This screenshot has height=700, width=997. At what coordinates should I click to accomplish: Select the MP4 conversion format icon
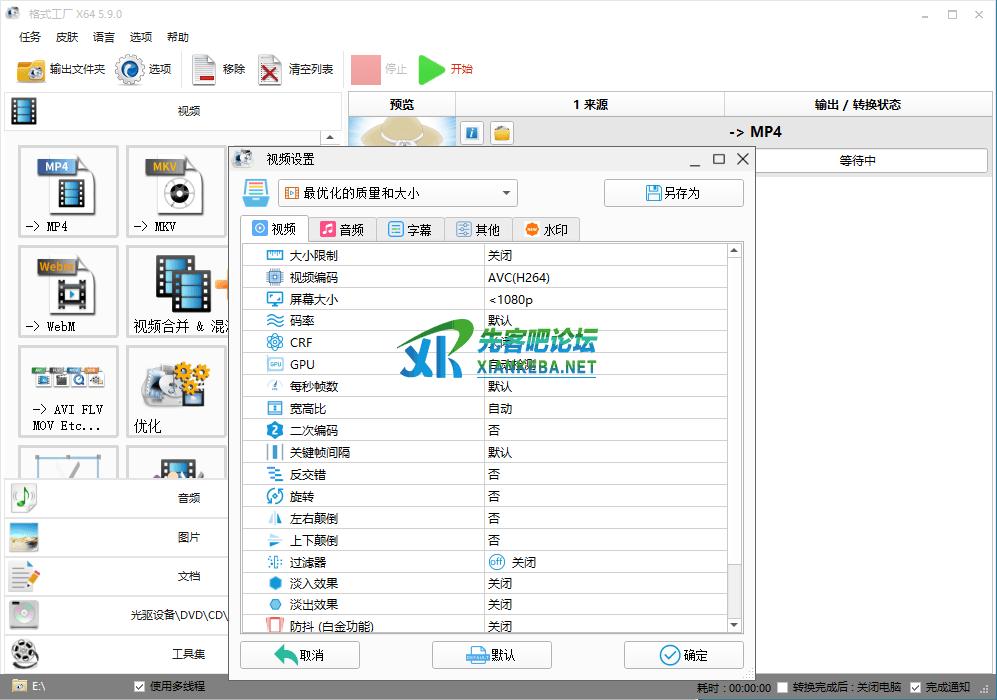(x=68, y=192)
